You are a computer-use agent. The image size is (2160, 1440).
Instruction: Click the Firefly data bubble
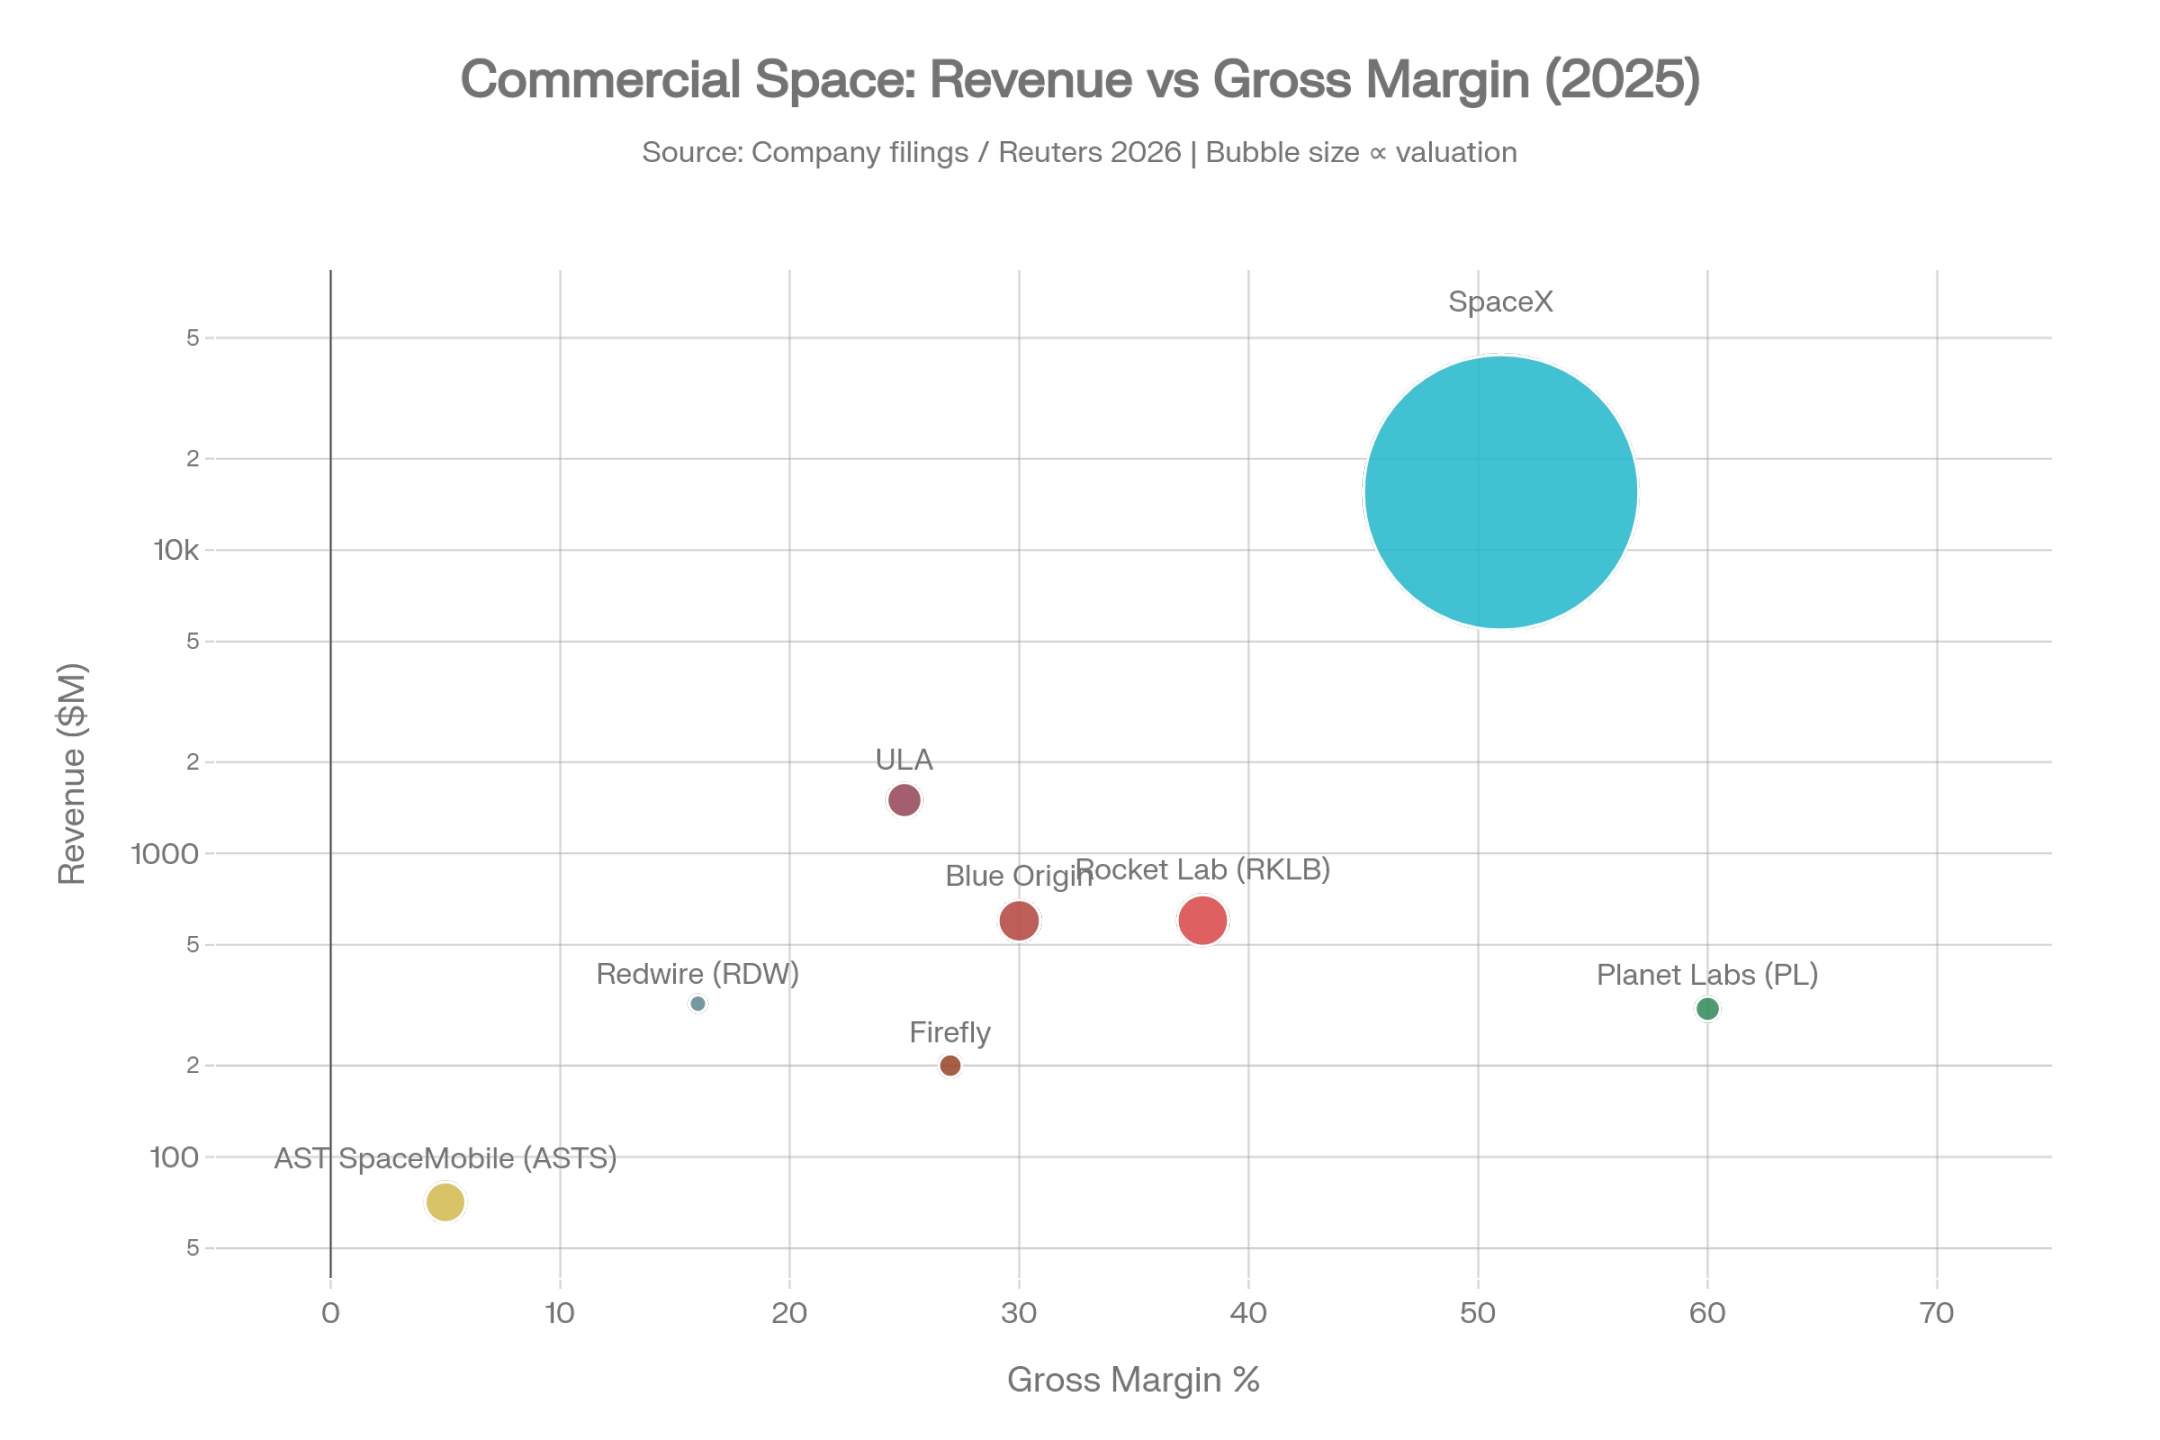(950, 1065)
